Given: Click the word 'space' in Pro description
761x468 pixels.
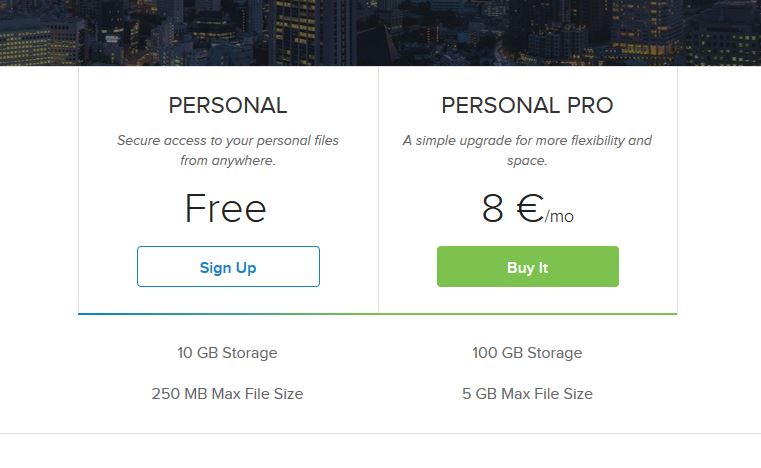Looking at the screenshot, I should [525, 161].
